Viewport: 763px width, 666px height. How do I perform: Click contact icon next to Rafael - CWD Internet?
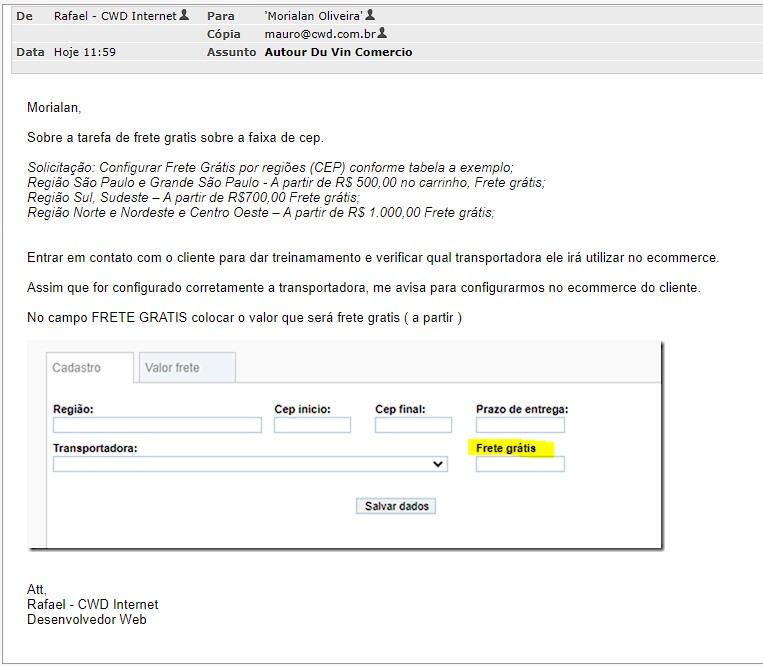184,15
